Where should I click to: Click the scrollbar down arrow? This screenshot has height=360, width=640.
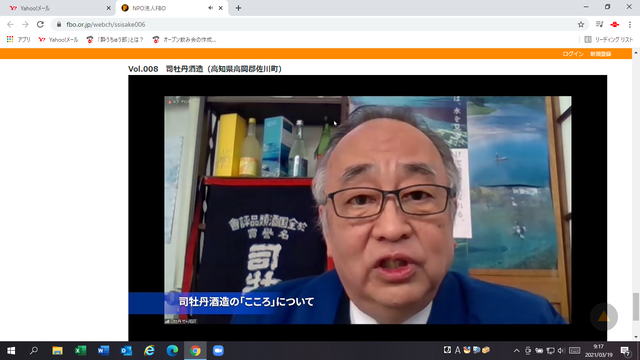tap(636, 337)
